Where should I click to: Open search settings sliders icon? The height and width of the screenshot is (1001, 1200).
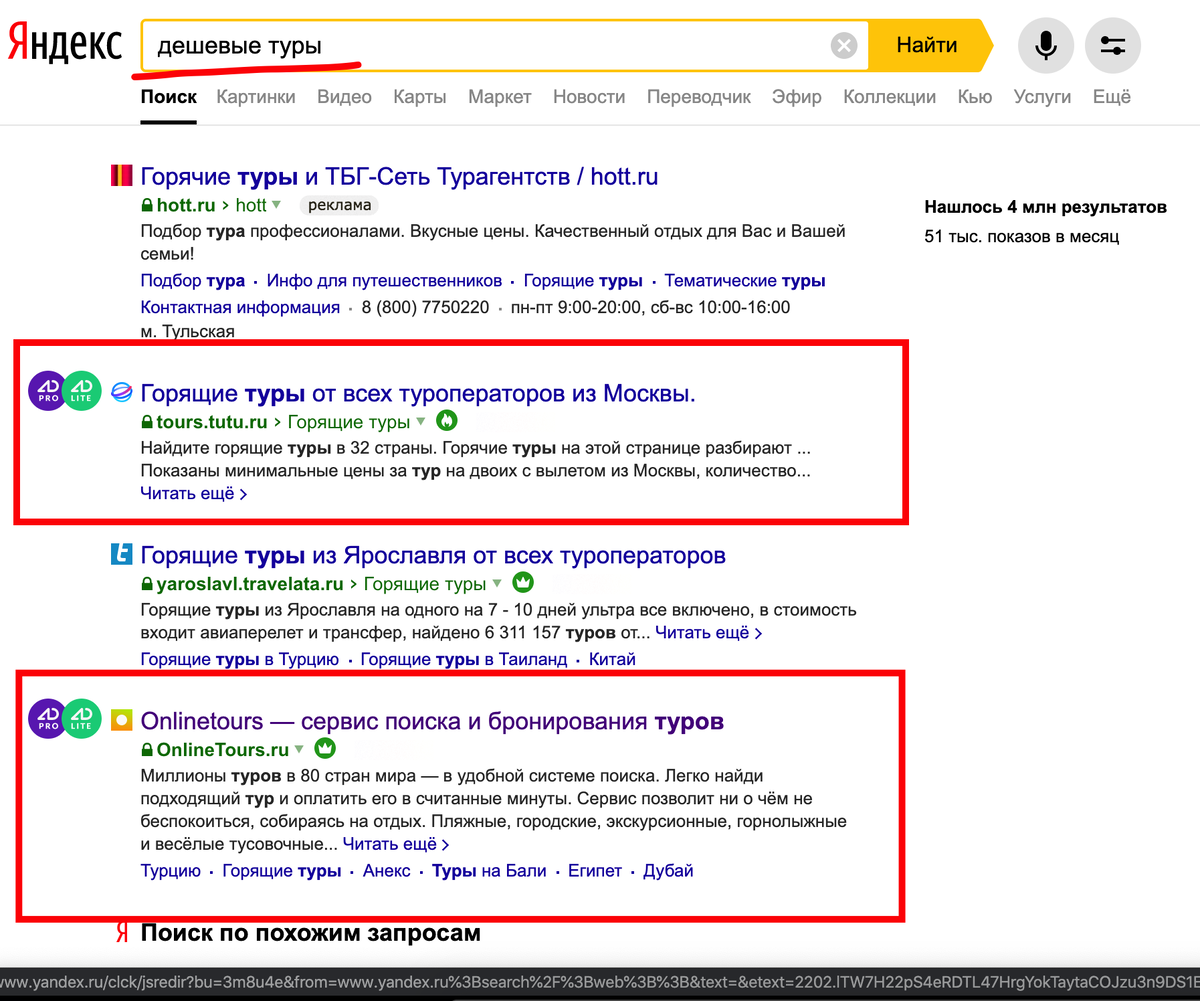pyautogui.click(x=1113, y=46)
